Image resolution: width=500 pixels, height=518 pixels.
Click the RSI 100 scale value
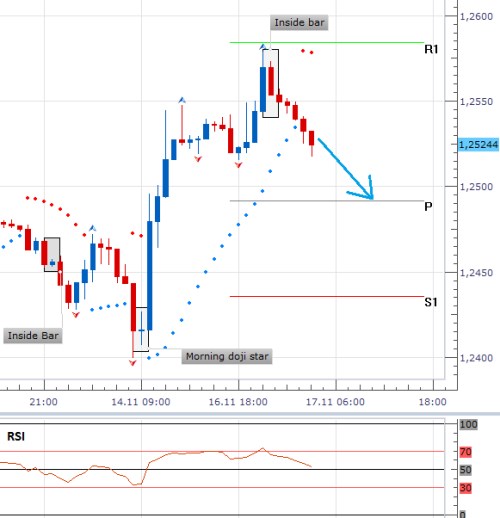(x=468, y=425)
